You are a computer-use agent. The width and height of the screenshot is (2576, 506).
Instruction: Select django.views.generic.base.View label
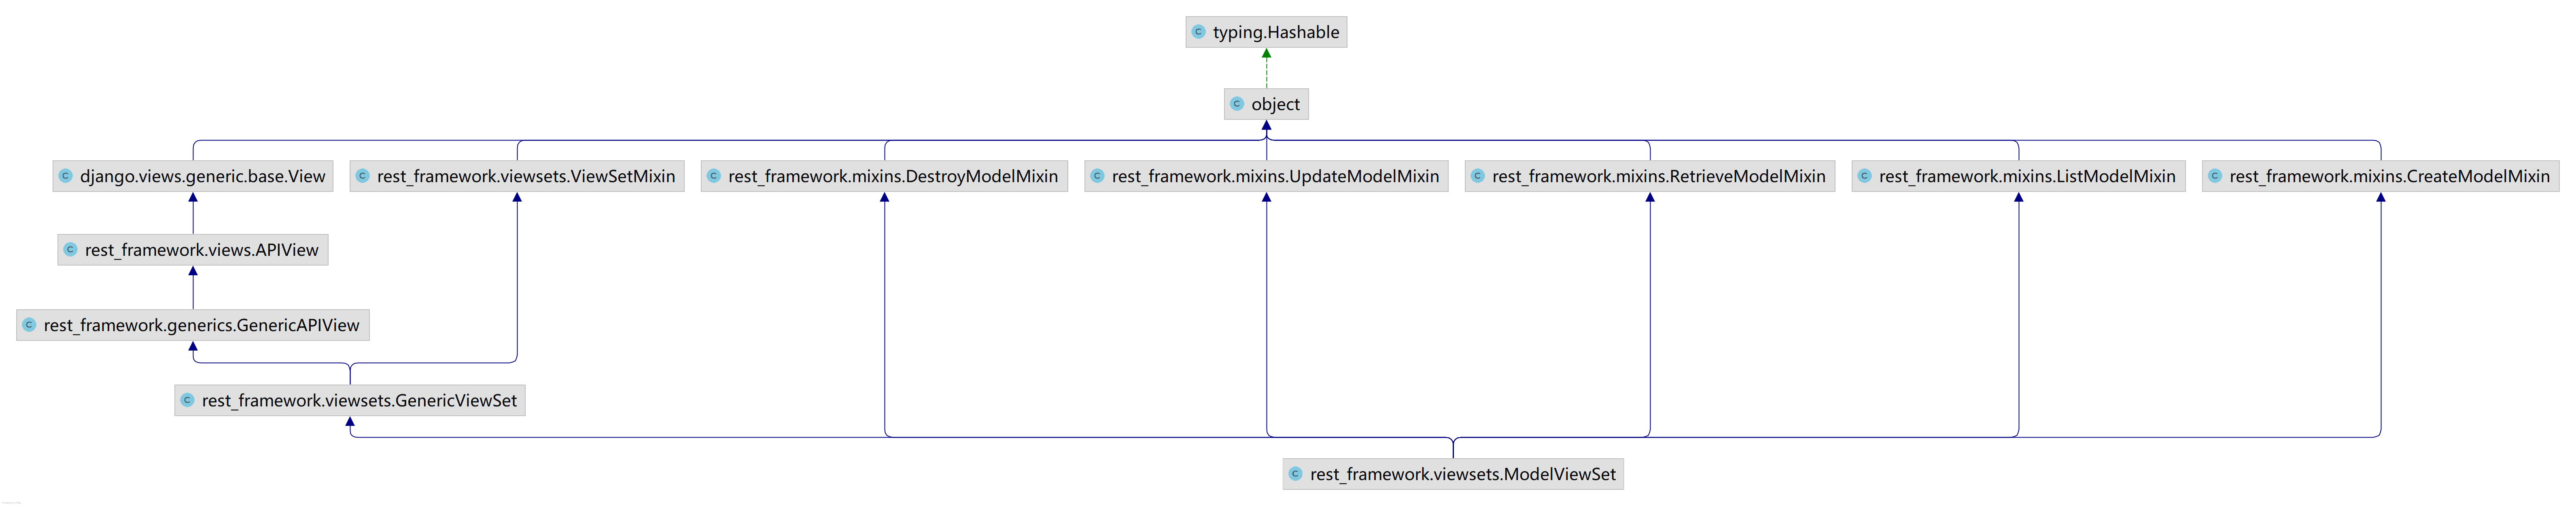pyautogui.click(x=203, y=176)
